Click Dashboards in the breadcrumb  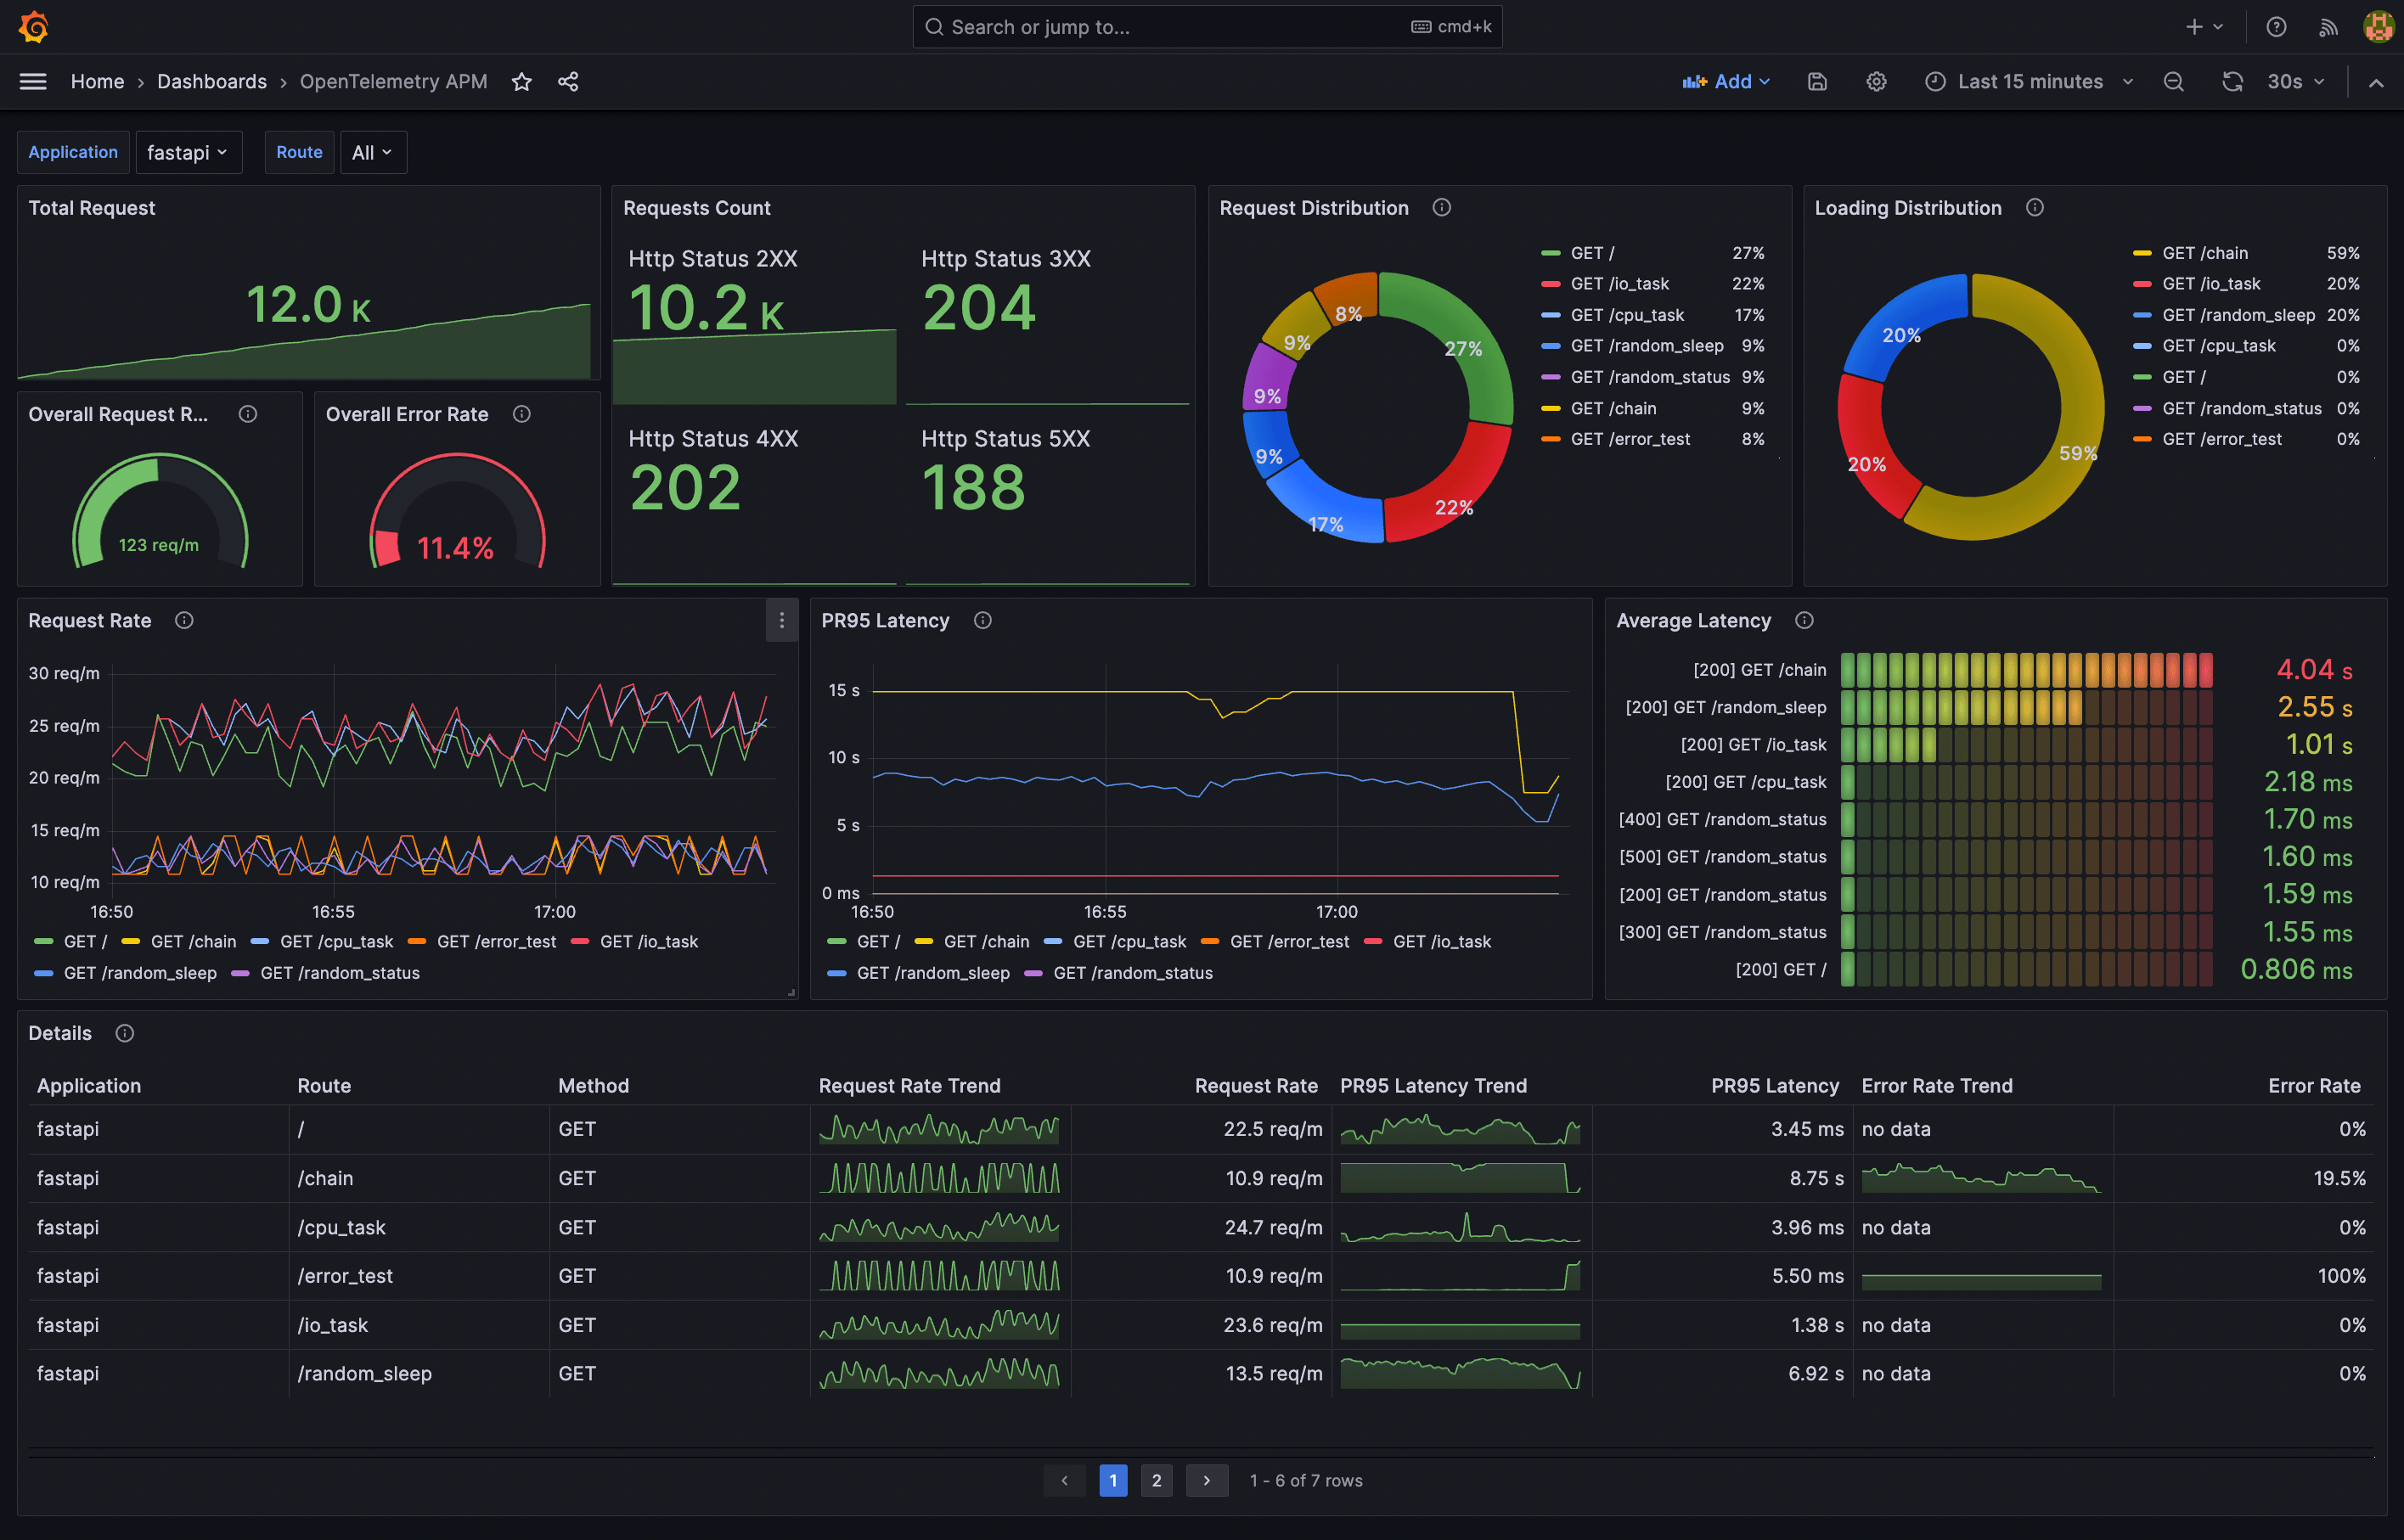click(212, 82)
